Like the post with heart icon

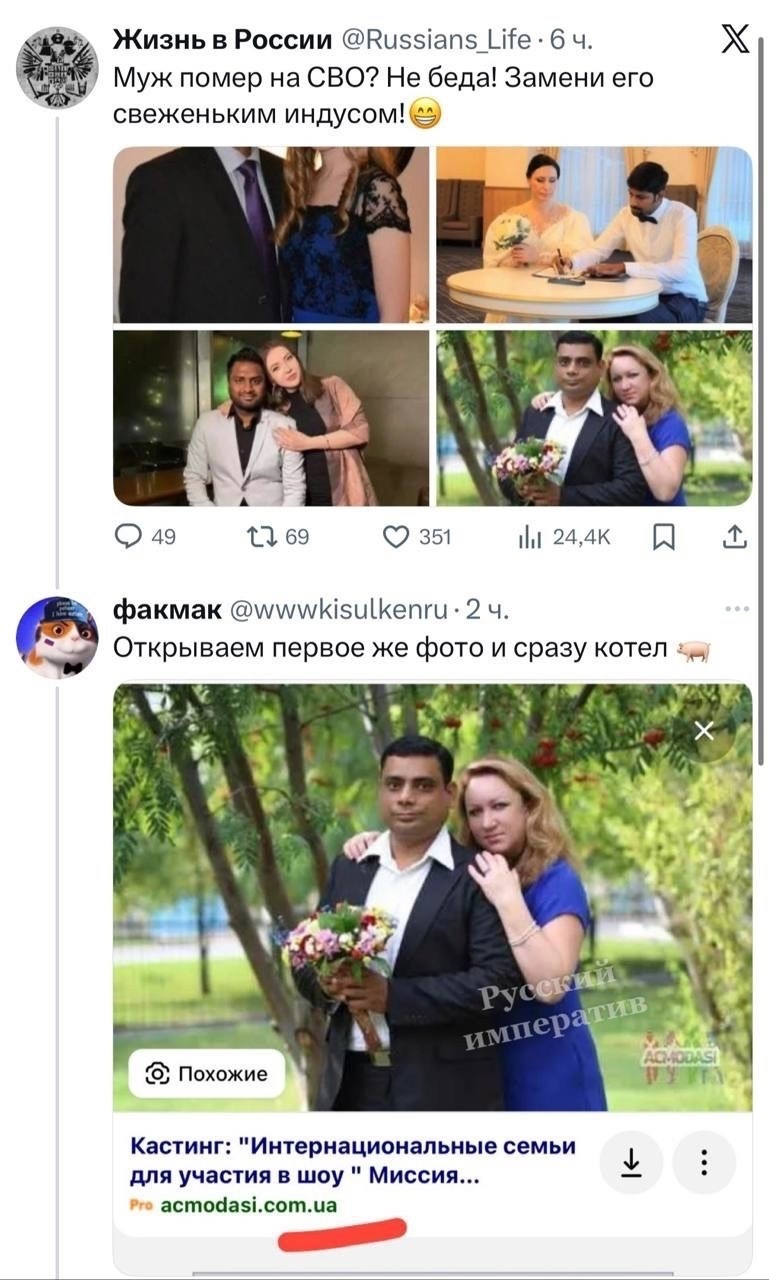397,537
